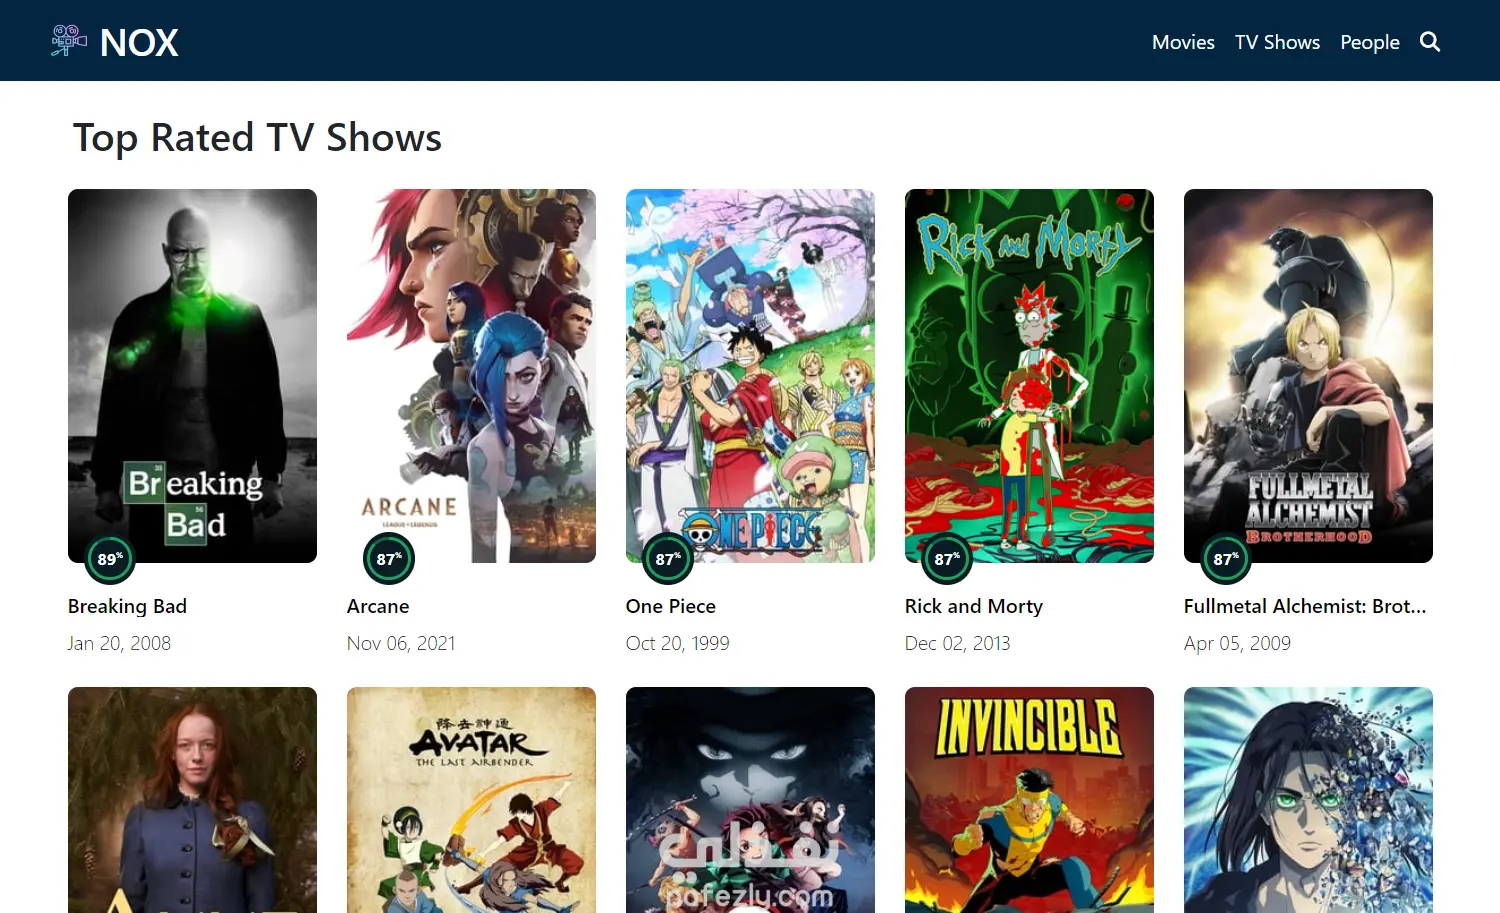Viewport: 1500px width, 913px height.
Task: Open the Arcane poster
Action: pos(471,376)
